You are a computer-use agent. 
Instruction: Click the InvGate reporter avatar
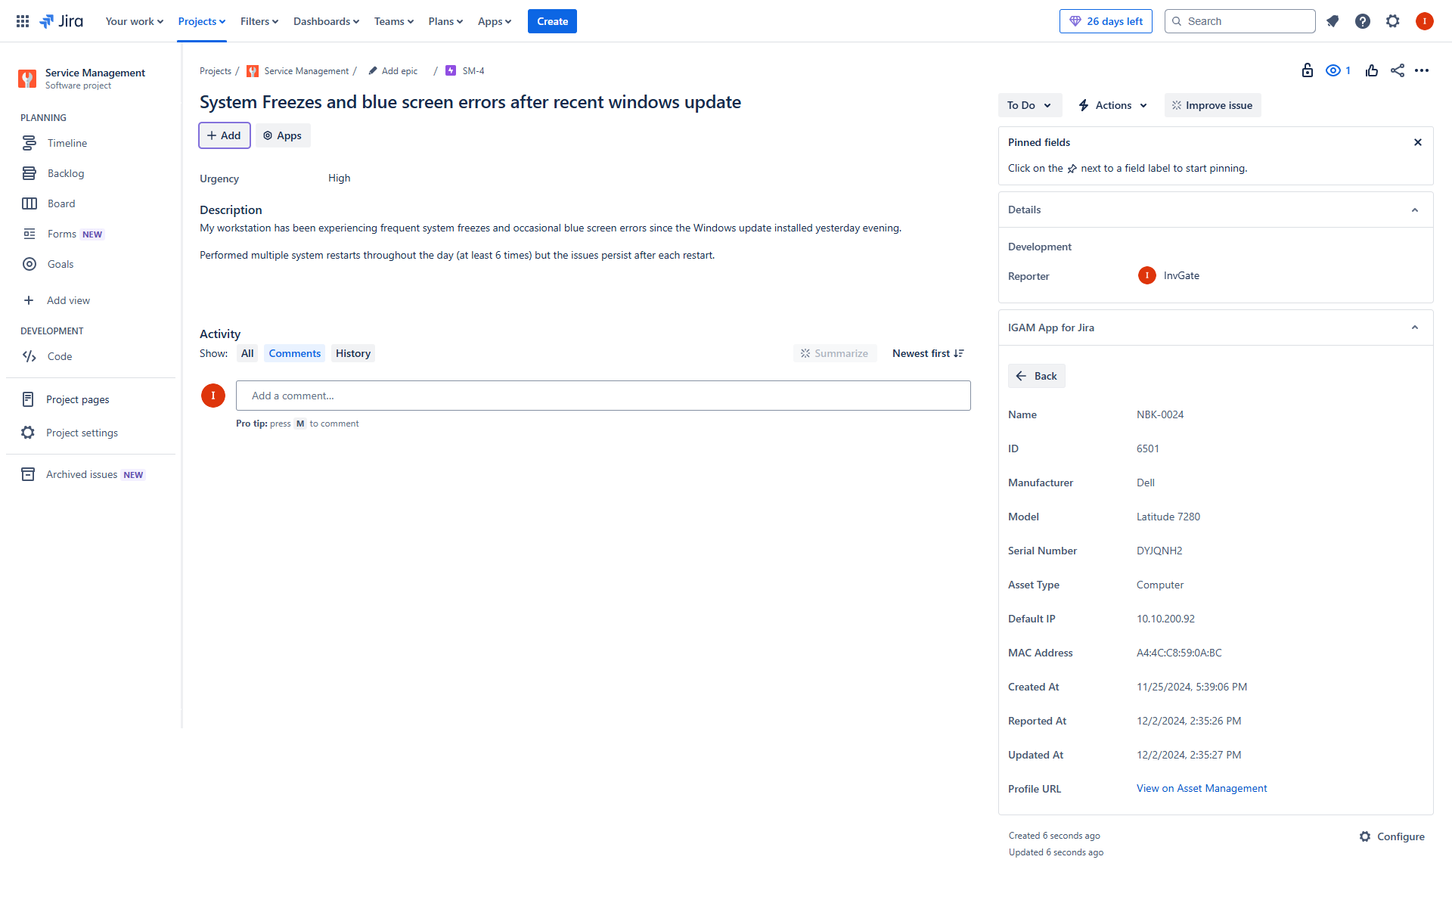1147,275
